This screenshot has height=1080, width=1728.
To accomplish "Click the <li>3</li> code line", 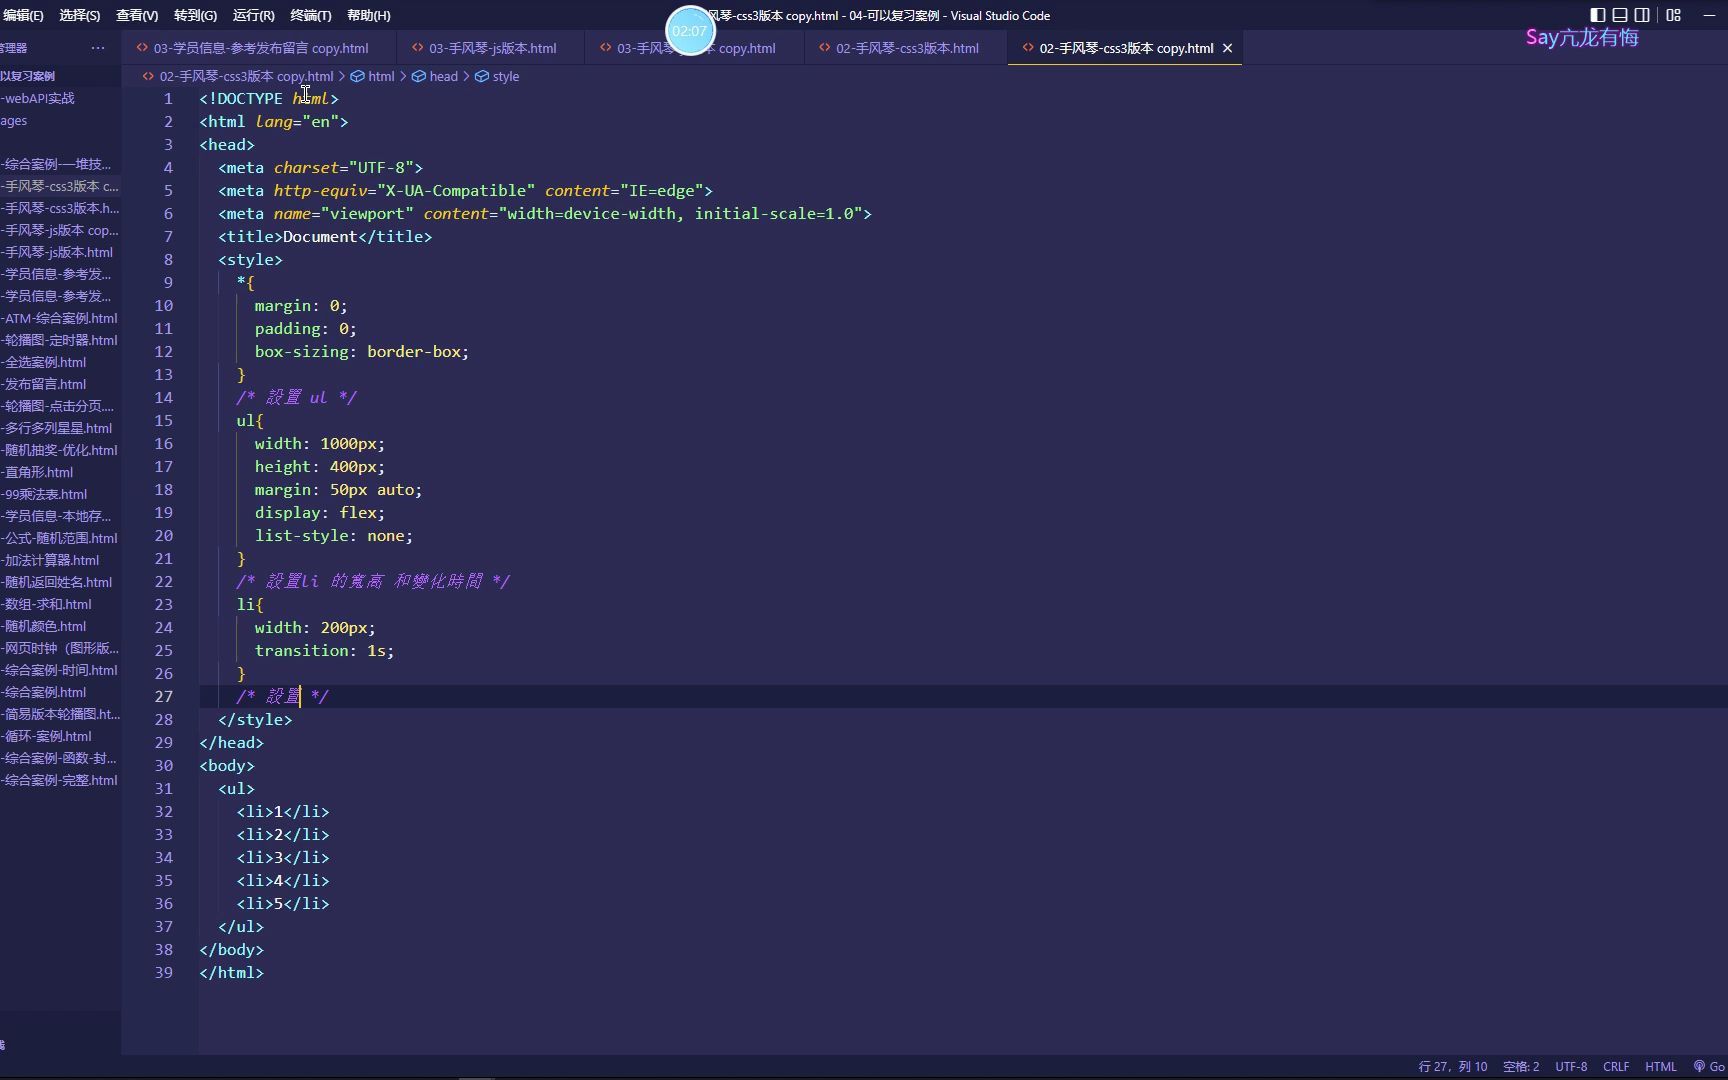I will [283, 857].
